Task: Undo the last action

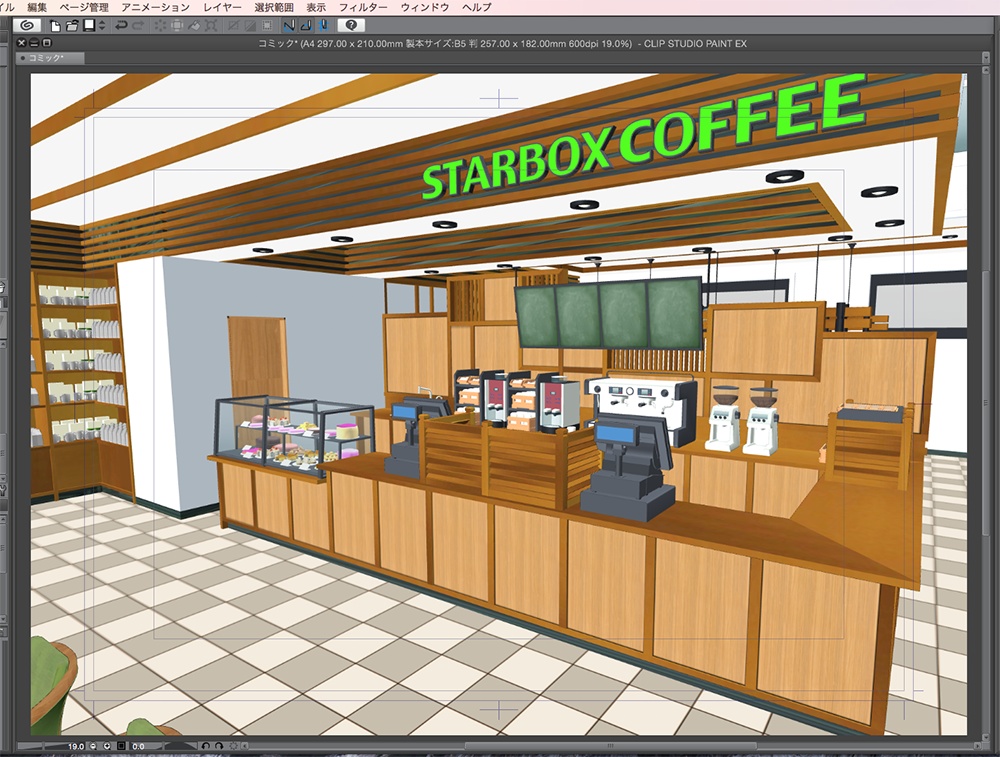Action: [x=121, y=26]
